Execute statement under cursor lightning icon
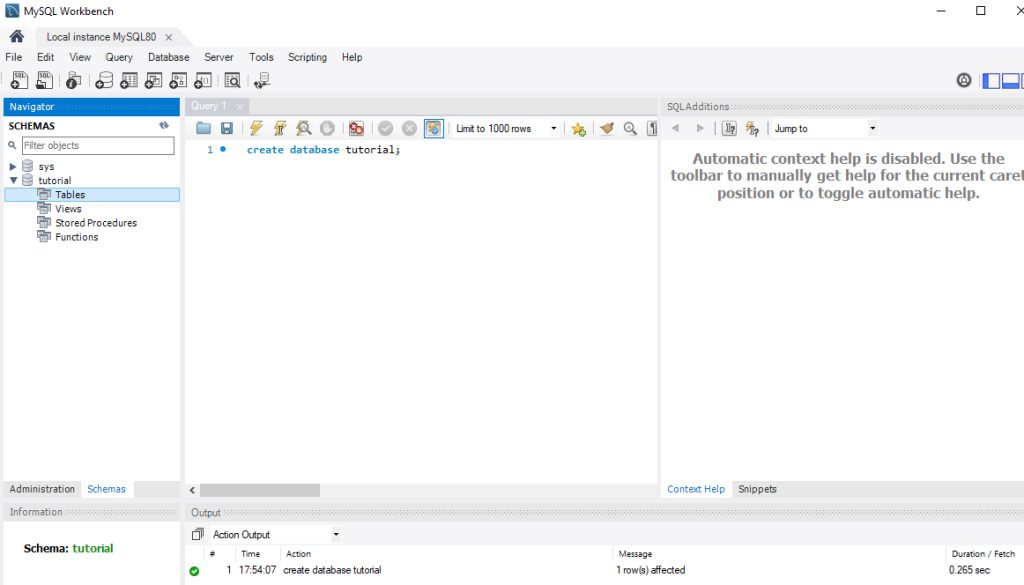 (x=280, y=129)
